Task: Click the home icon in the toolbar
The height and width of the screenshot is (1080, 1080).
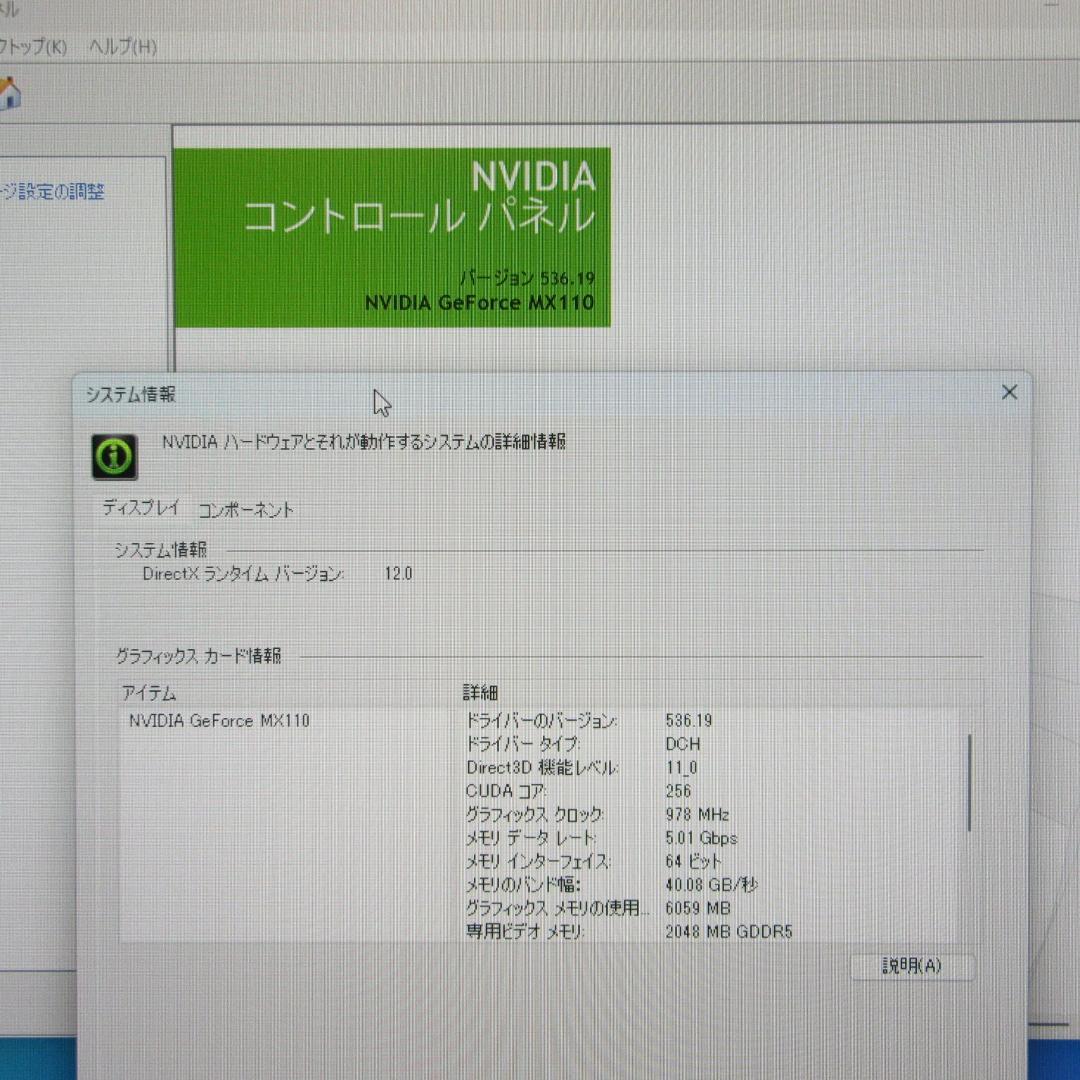Action: (x=10, y=94)
